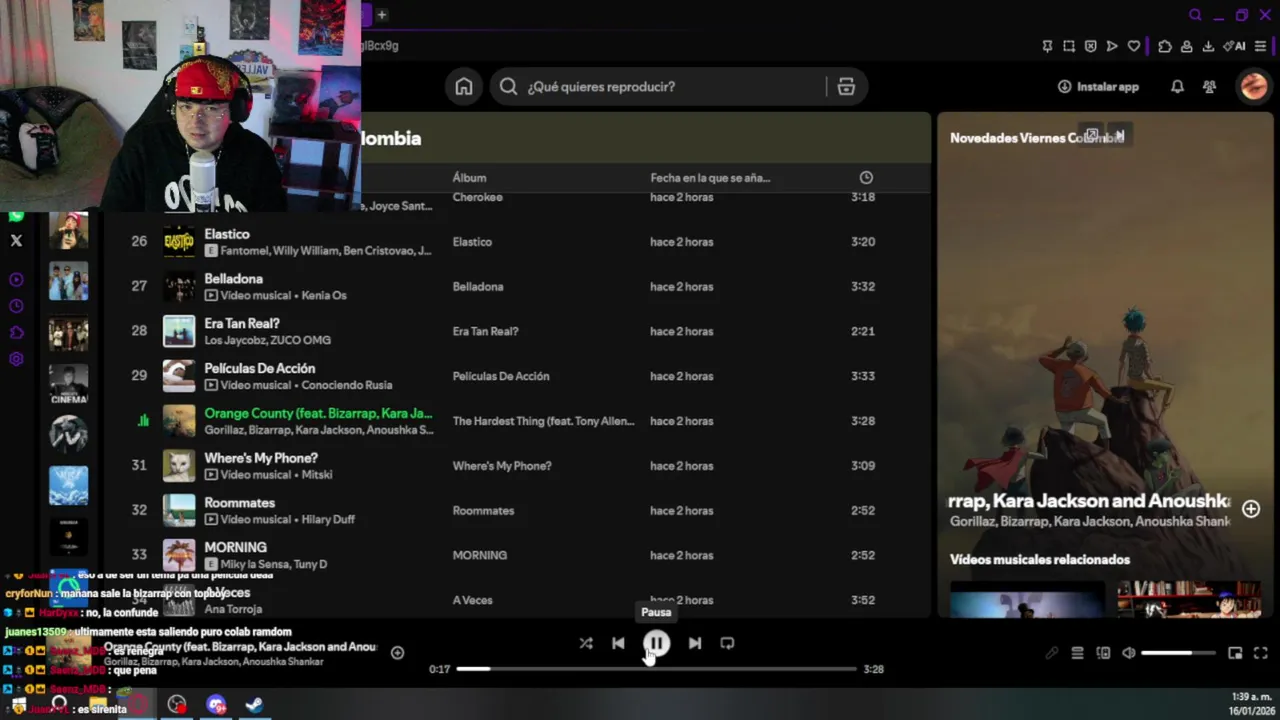The width and height of the screenshot is (1280, 720).
Task: Click Where's My Phone? cat cover thumbnail
Action: tap(179, 466)
